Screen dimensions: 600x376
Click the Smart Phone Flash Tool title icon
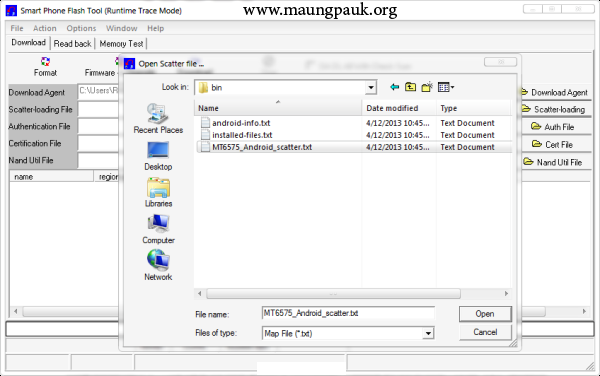[11, 11]
